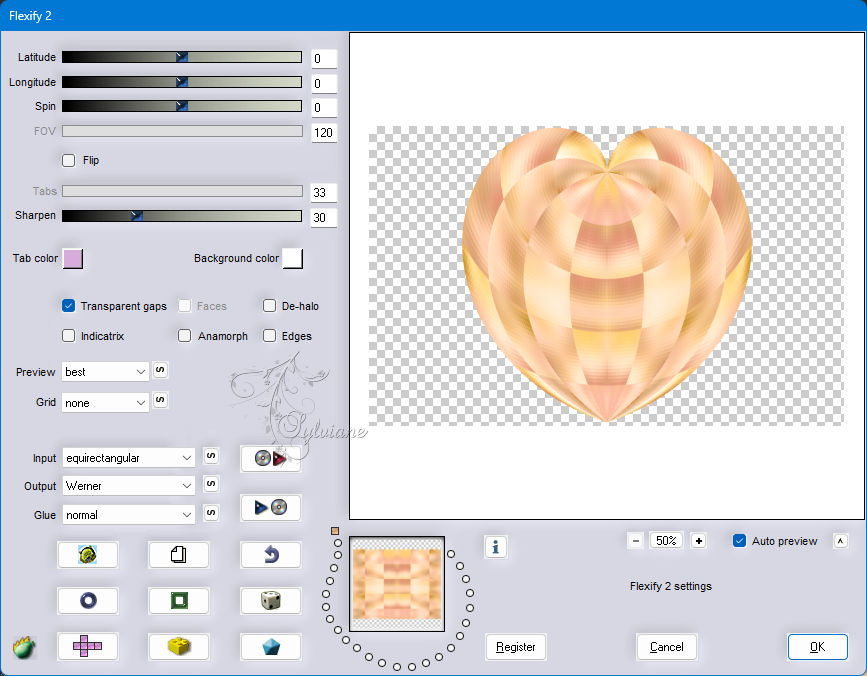The width and height of the screenshot is (867, 676).
Task: Zoom out with the minus button
Action: click(x=636, y=541)
